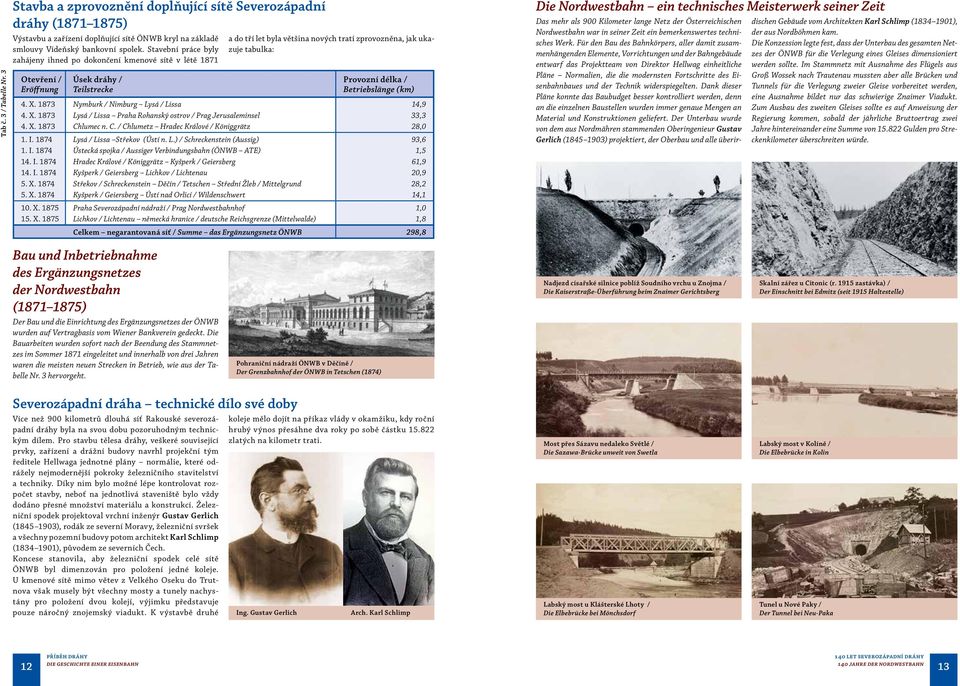The width and height of the screenshot is (960, 686).
Task: Open the portrait of Arch. Karl Schlimp
Action: pyautogui.click(x=388, y=529)
